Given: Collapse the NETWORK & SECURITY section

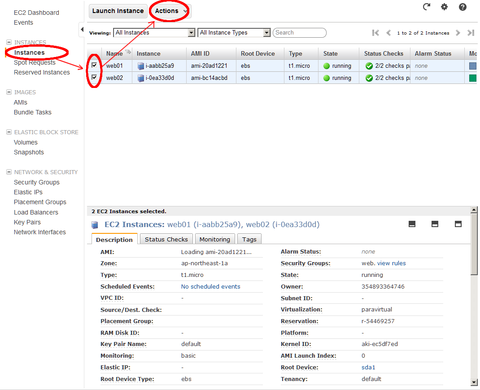Looking at the screenshot, I should coord(9,172).
